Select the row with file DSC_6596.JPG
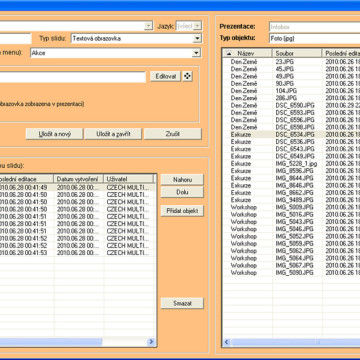 292,120
